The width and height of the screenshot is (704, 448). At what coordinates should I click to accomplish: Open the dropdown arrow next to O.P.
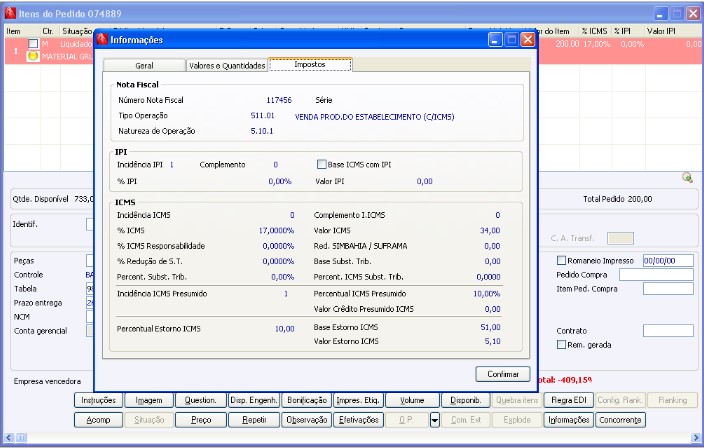coord(435,420)
